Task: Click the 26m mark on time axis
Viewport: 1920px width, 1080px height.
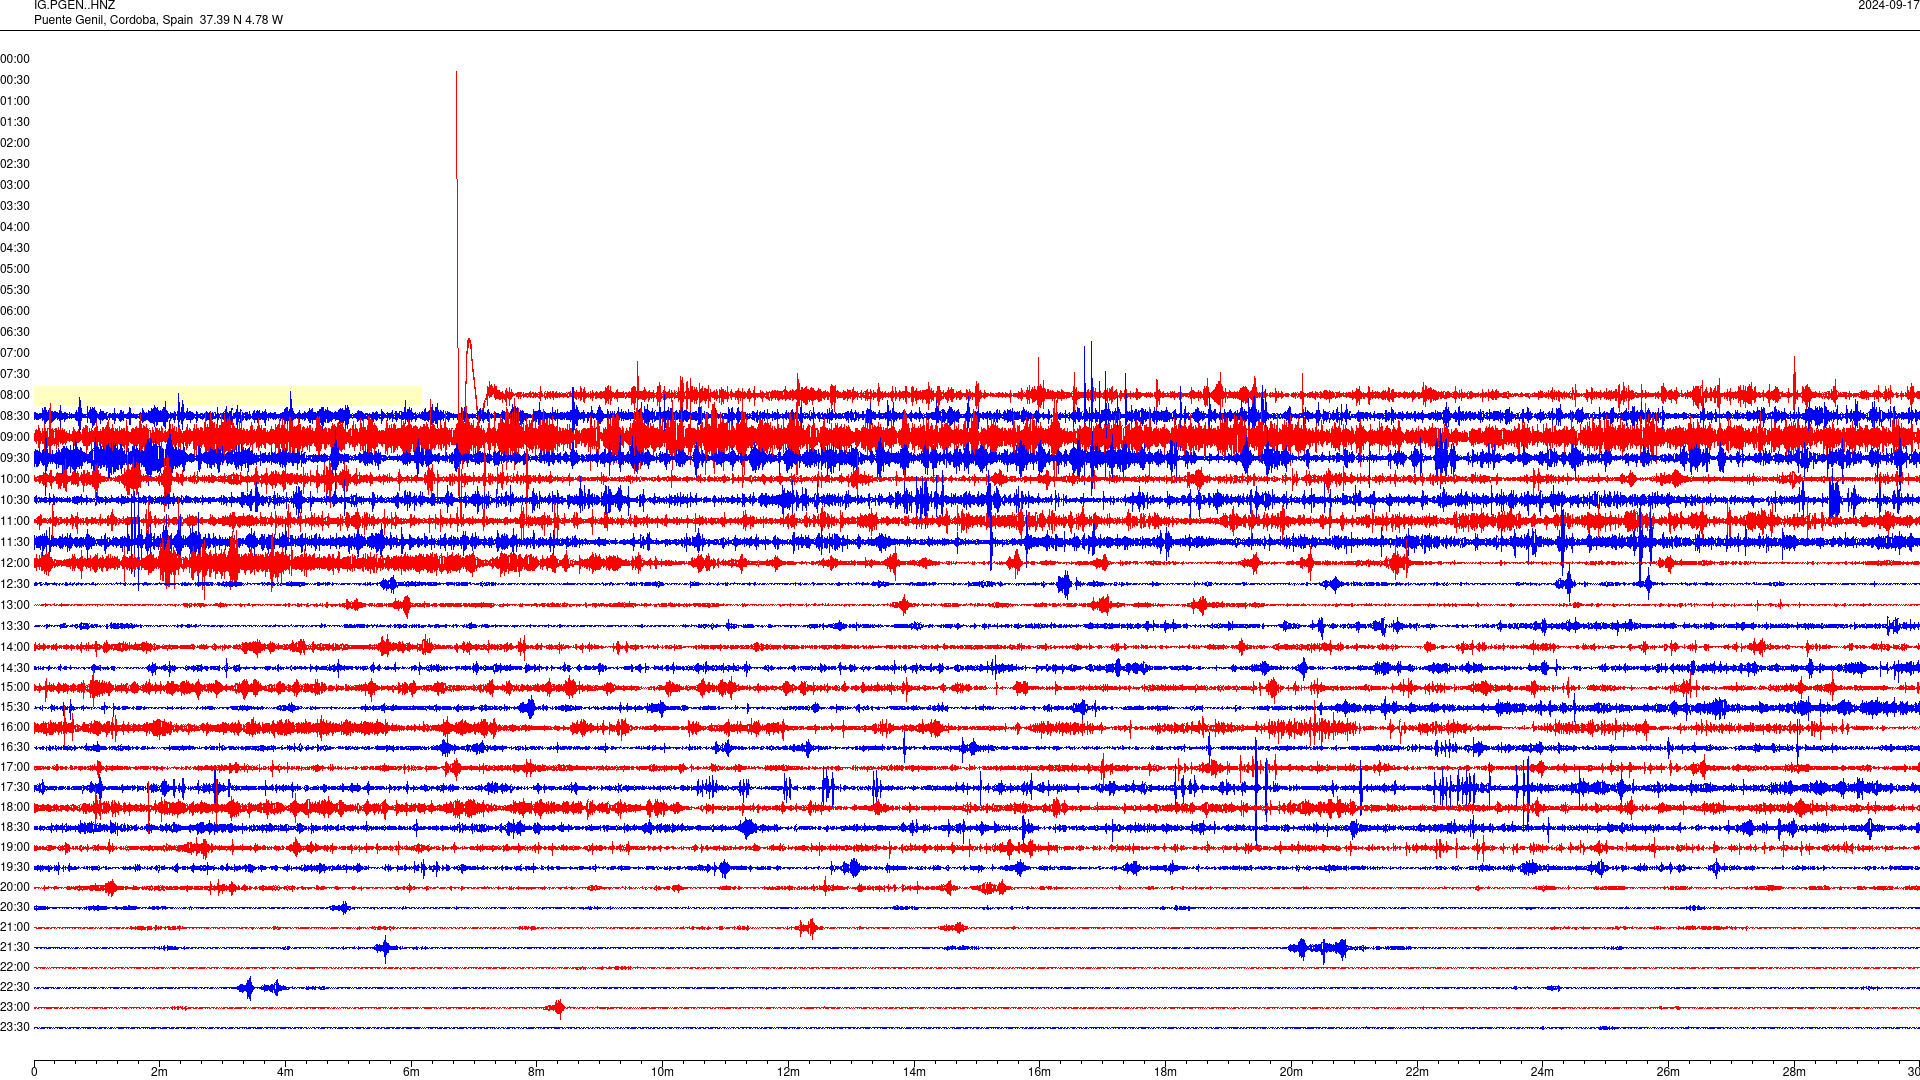Action: click(1668, 1072)
